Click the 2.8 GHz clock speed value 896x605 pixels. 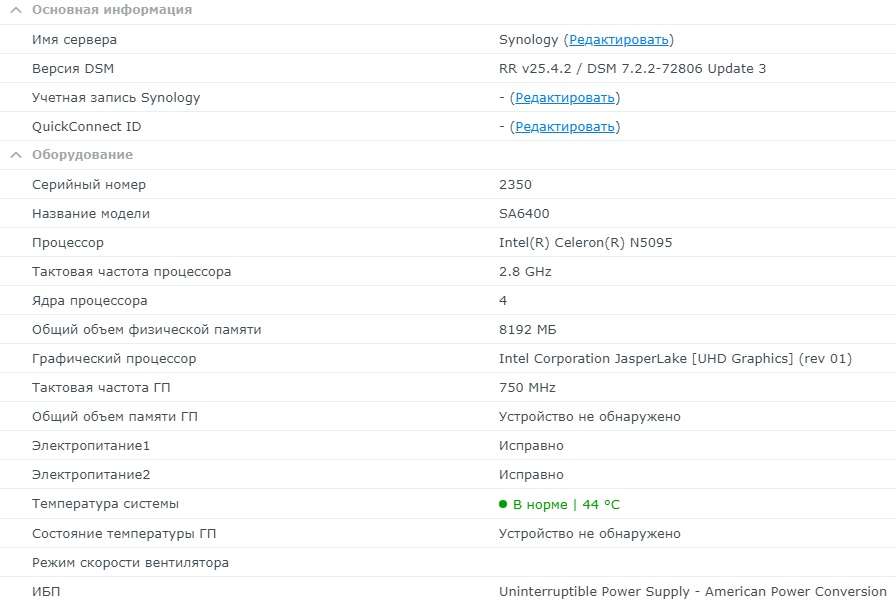pos(525,272)
